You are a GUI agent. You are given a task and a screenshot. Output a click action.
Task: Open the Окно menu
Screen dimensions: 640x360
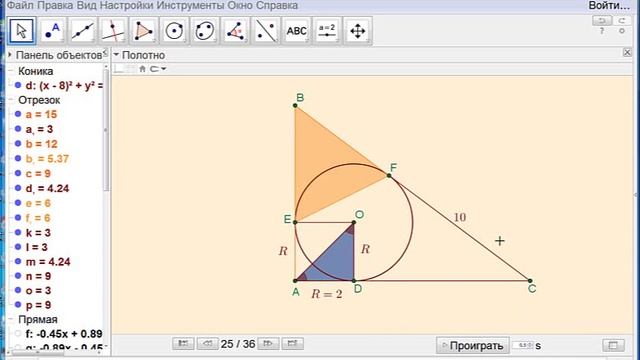(x=240, y=6)
